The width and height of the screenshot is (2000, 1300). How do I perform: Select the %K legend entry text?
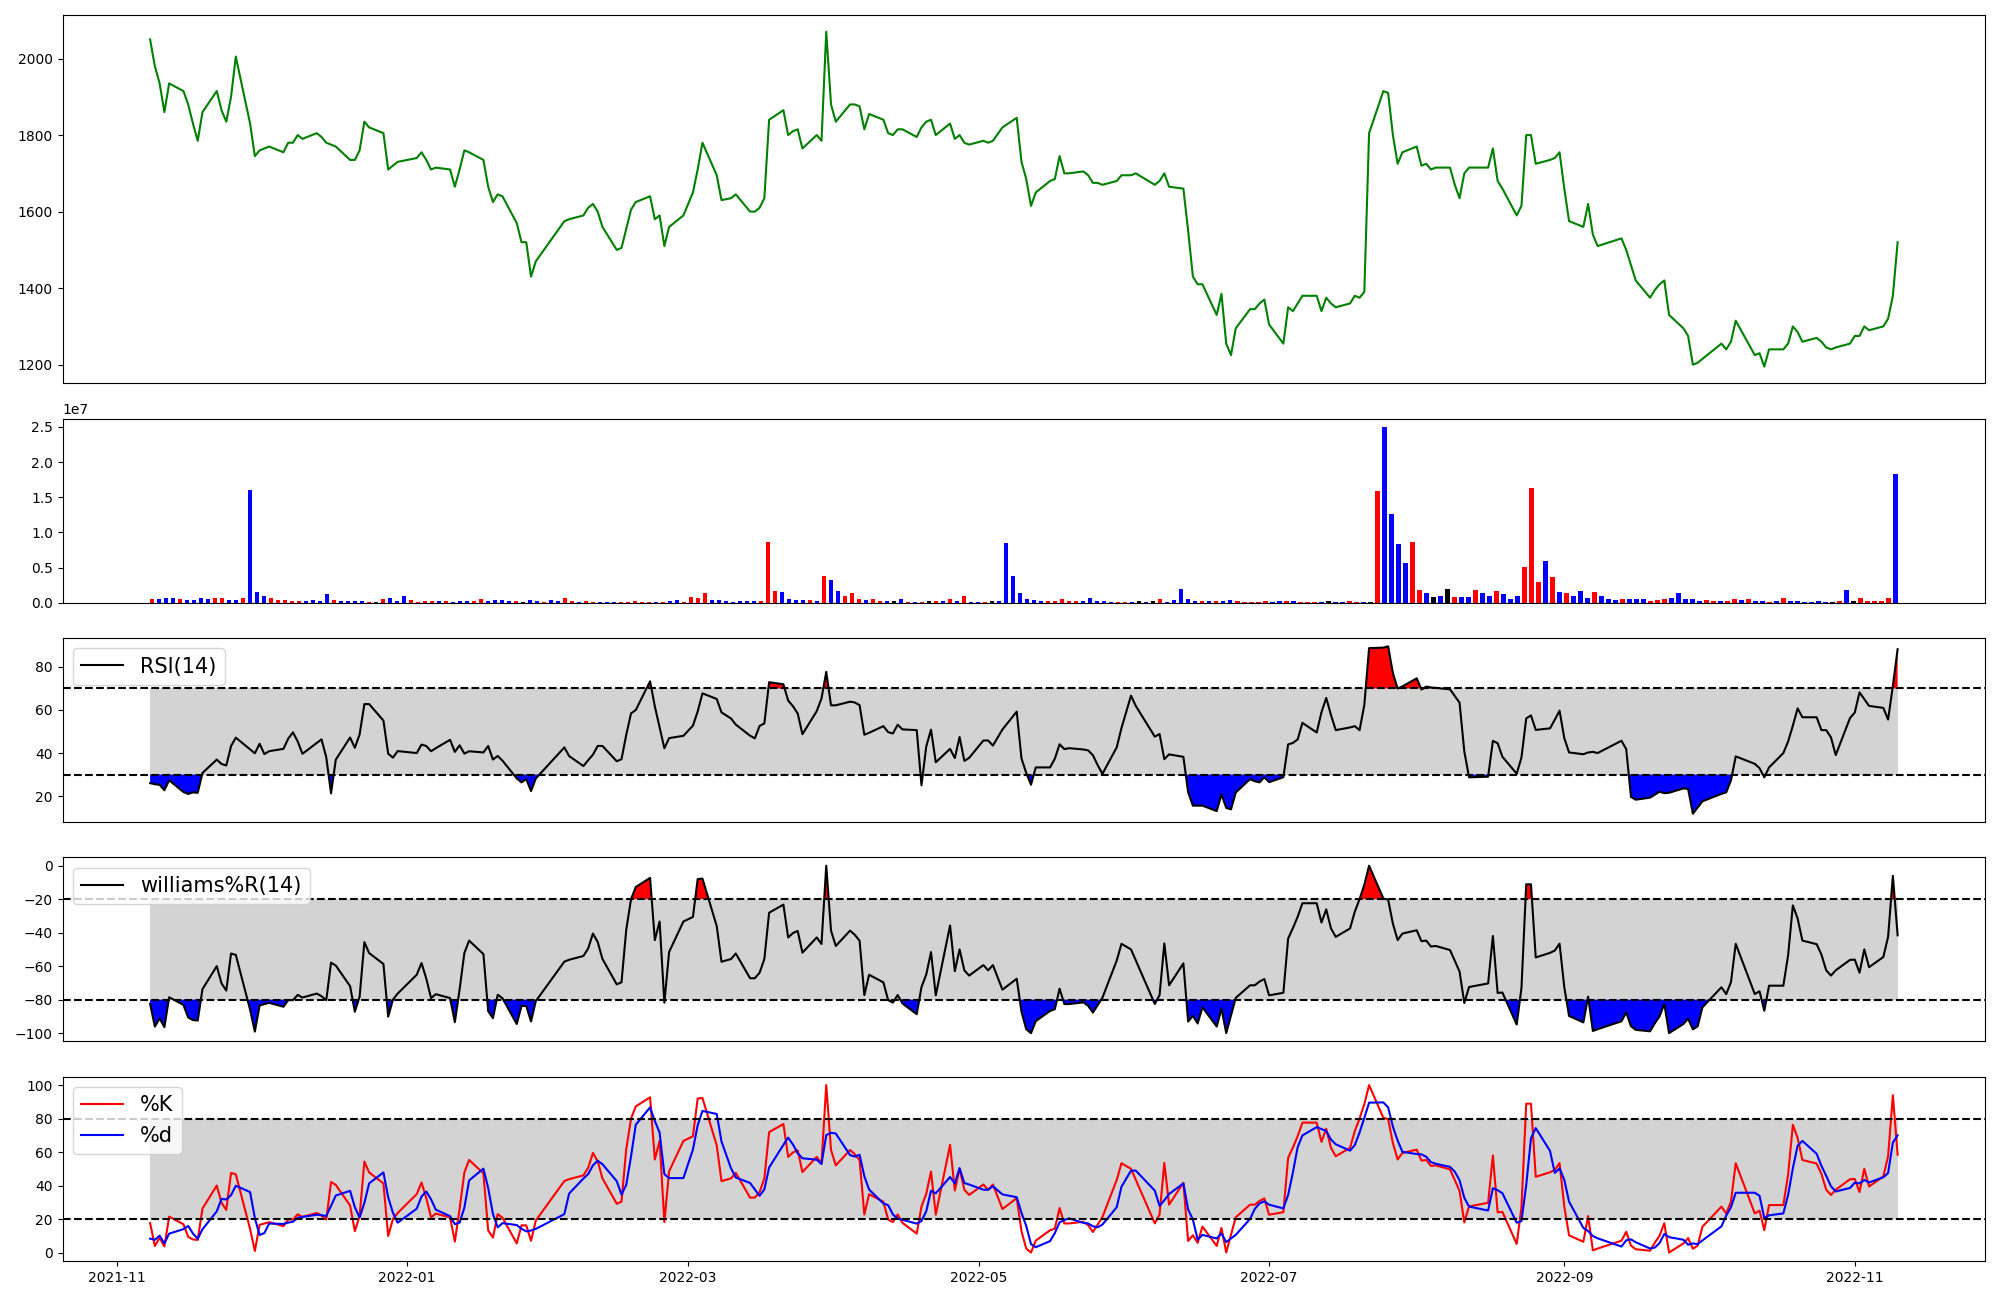156,1104
